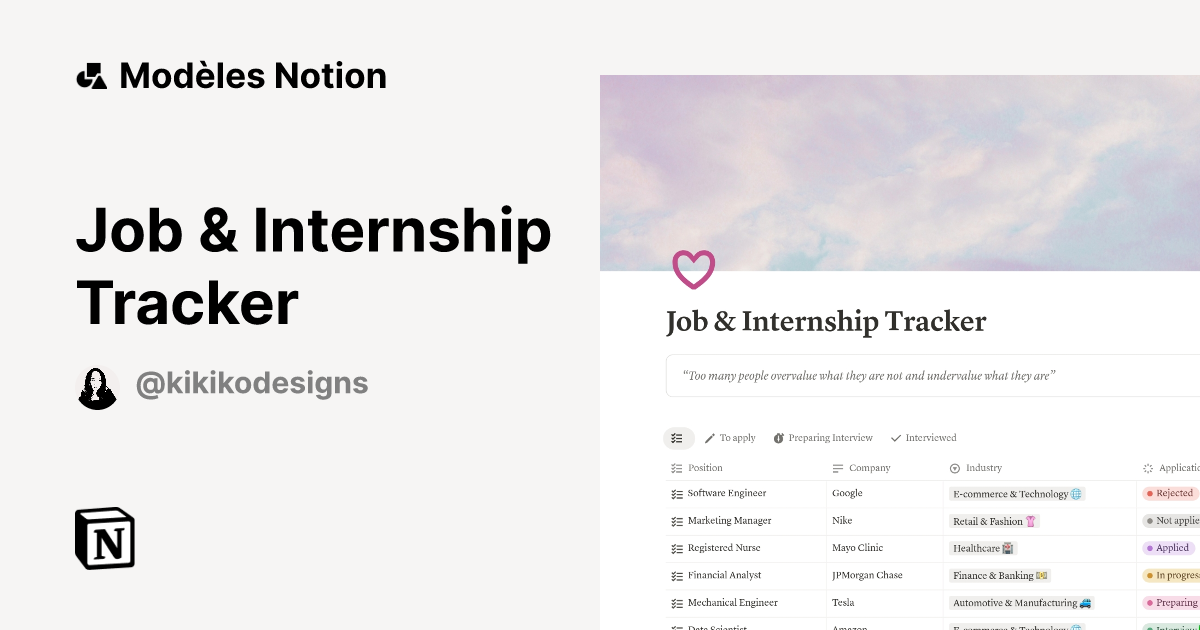This screenshot has width=1200, height=630.
Task: Click the 'Applied' status tag for Registered Nurse
Action: coord(1168,548)
